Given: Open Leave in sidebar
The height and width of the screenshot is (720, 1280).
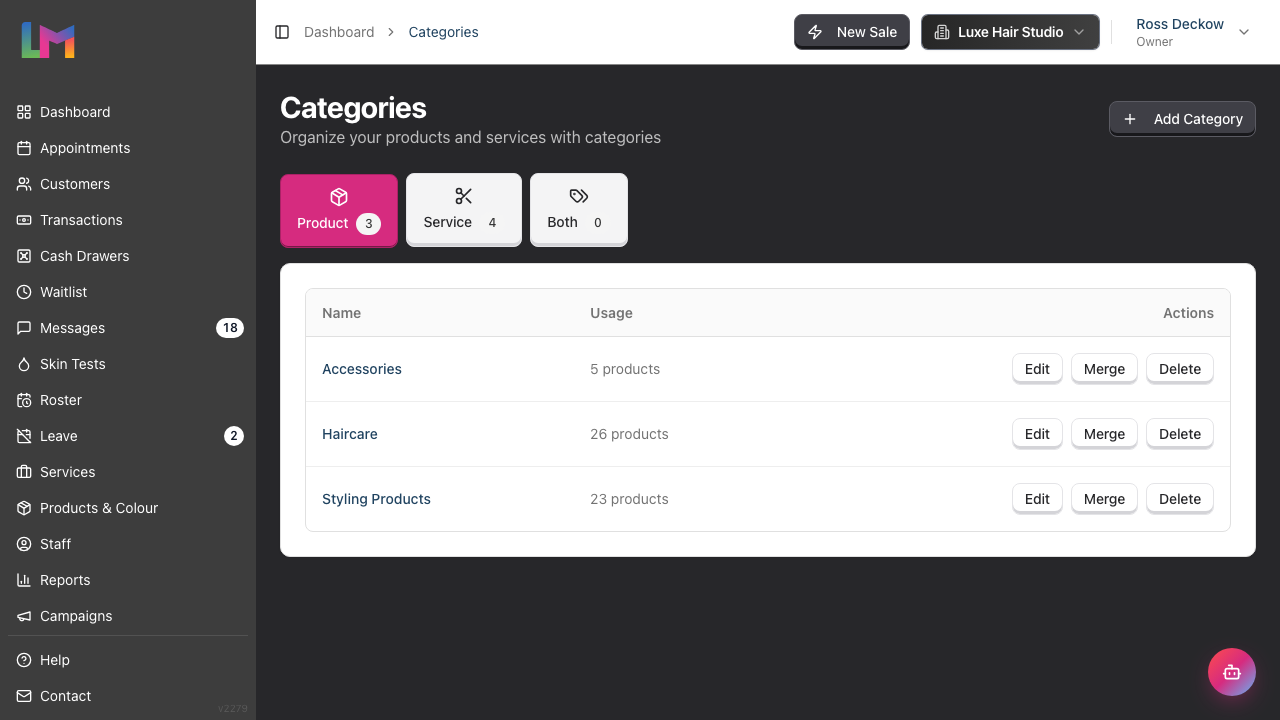Looking at the screenshot, I should (128, 436).
